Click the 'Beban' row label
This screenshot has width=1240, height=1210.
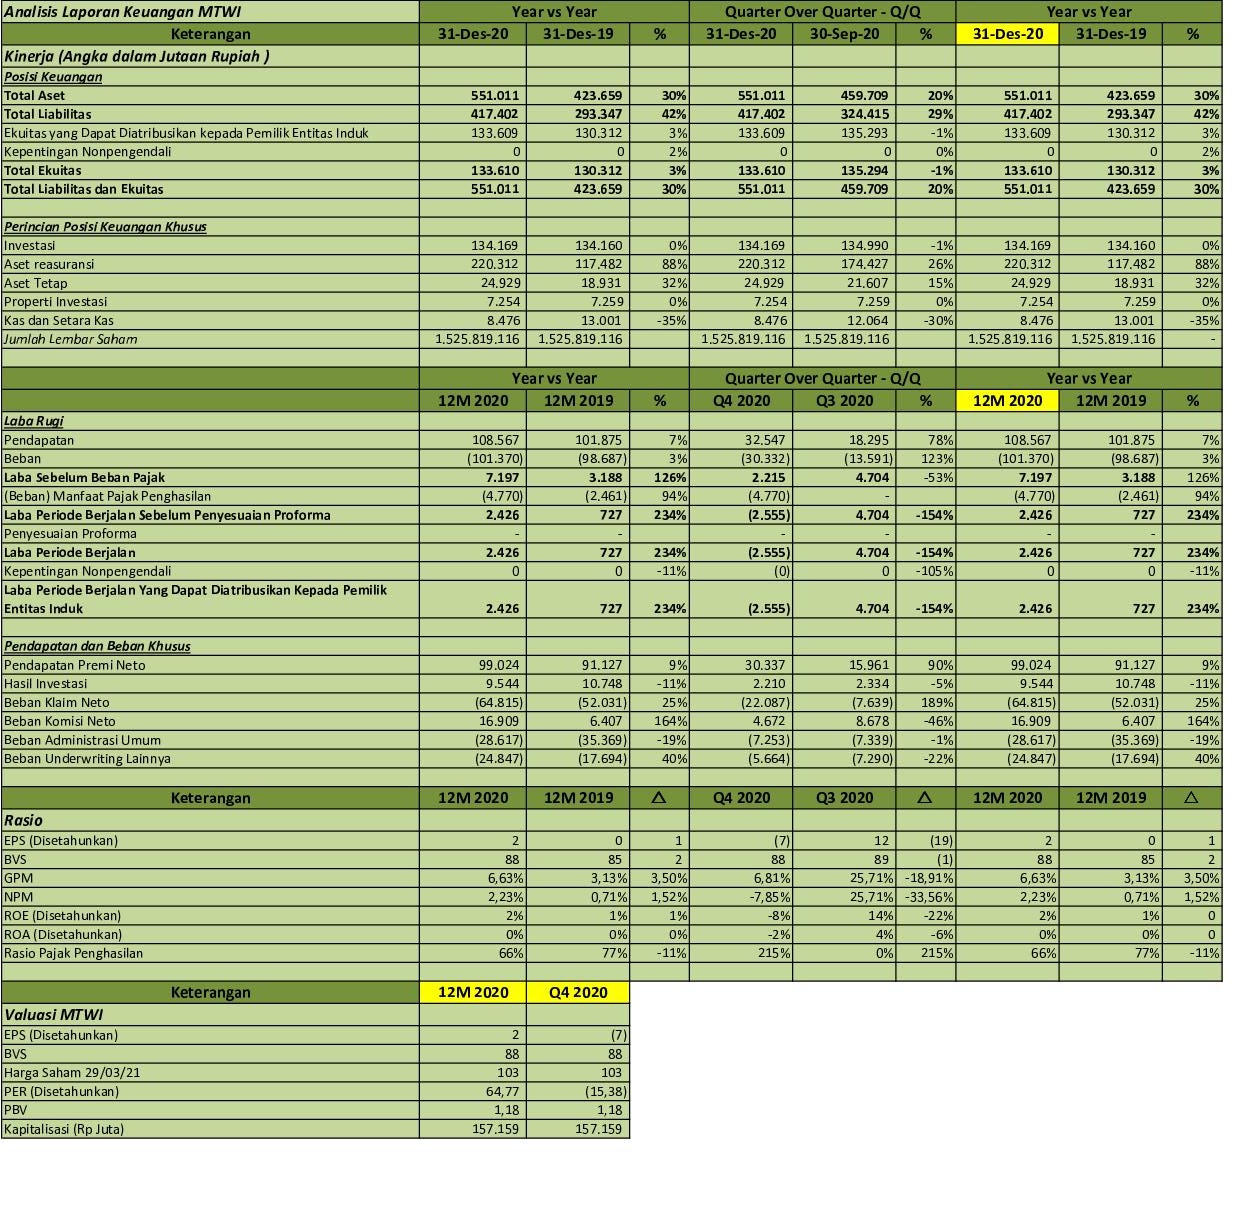[x=23, y=458]
